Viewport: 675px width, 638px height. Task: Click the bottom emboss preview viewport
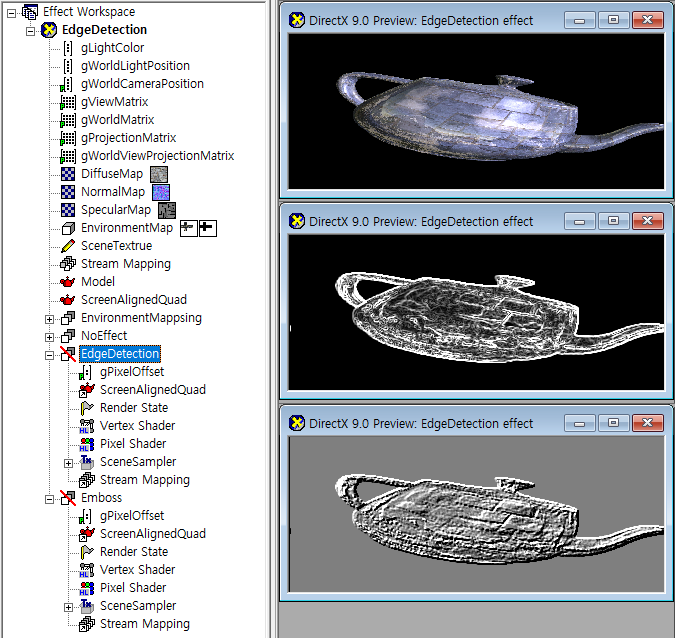coord(476,514)
